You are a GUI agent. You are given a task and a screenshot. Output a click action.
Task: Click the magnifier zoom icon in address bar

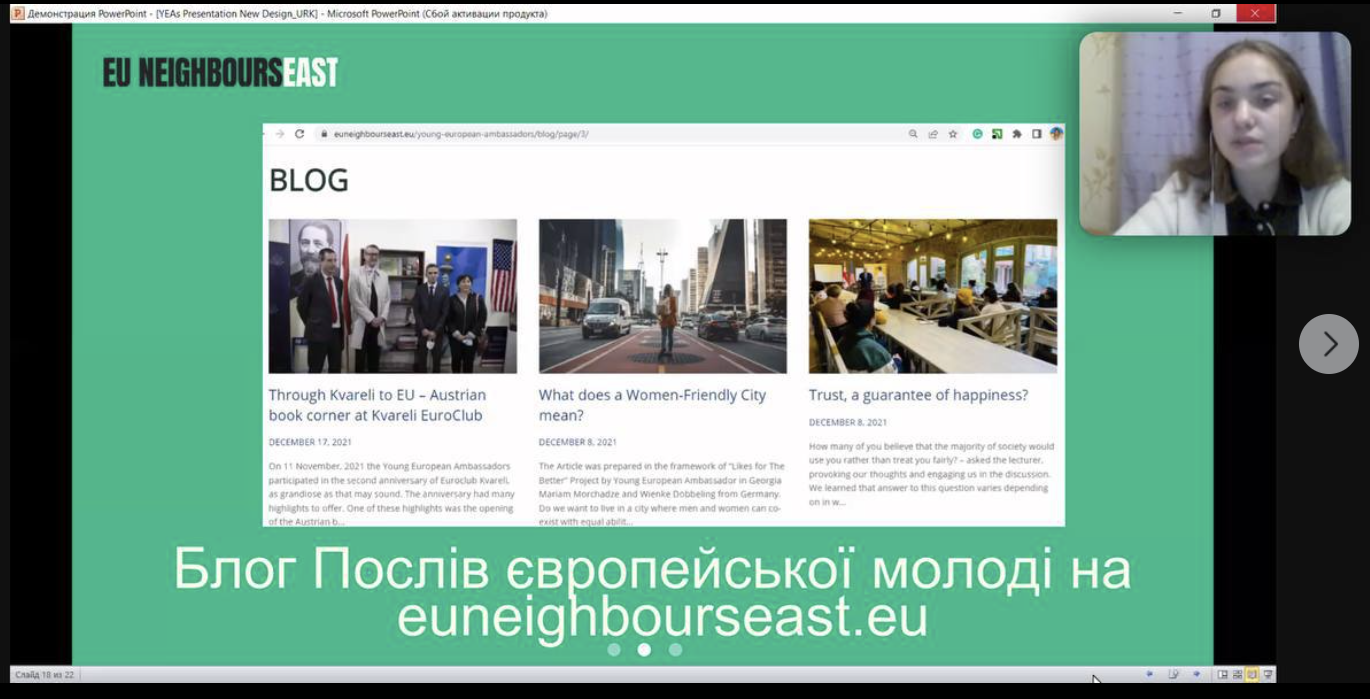(913, 134)
